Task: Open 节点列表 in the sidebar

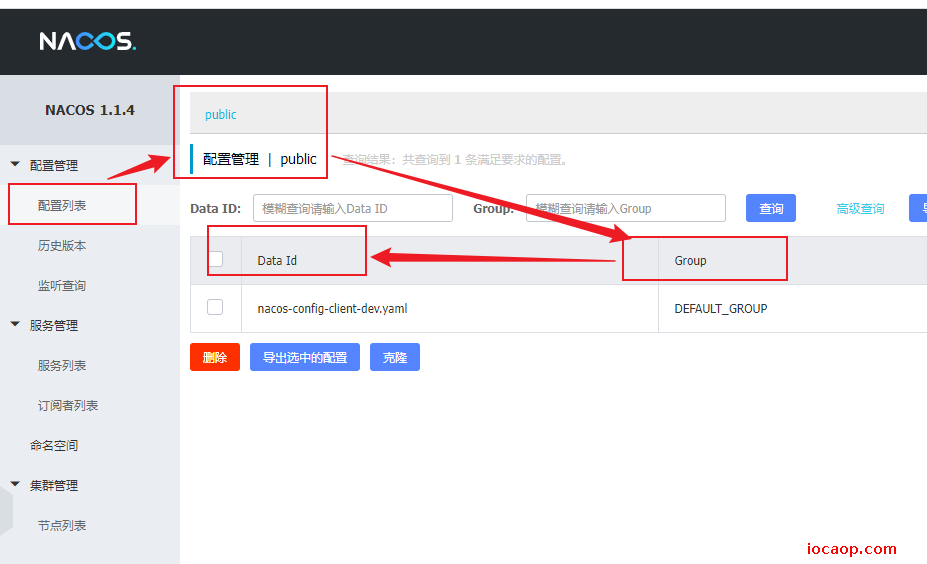Action: pyautogui.click(x=62, y=526)
